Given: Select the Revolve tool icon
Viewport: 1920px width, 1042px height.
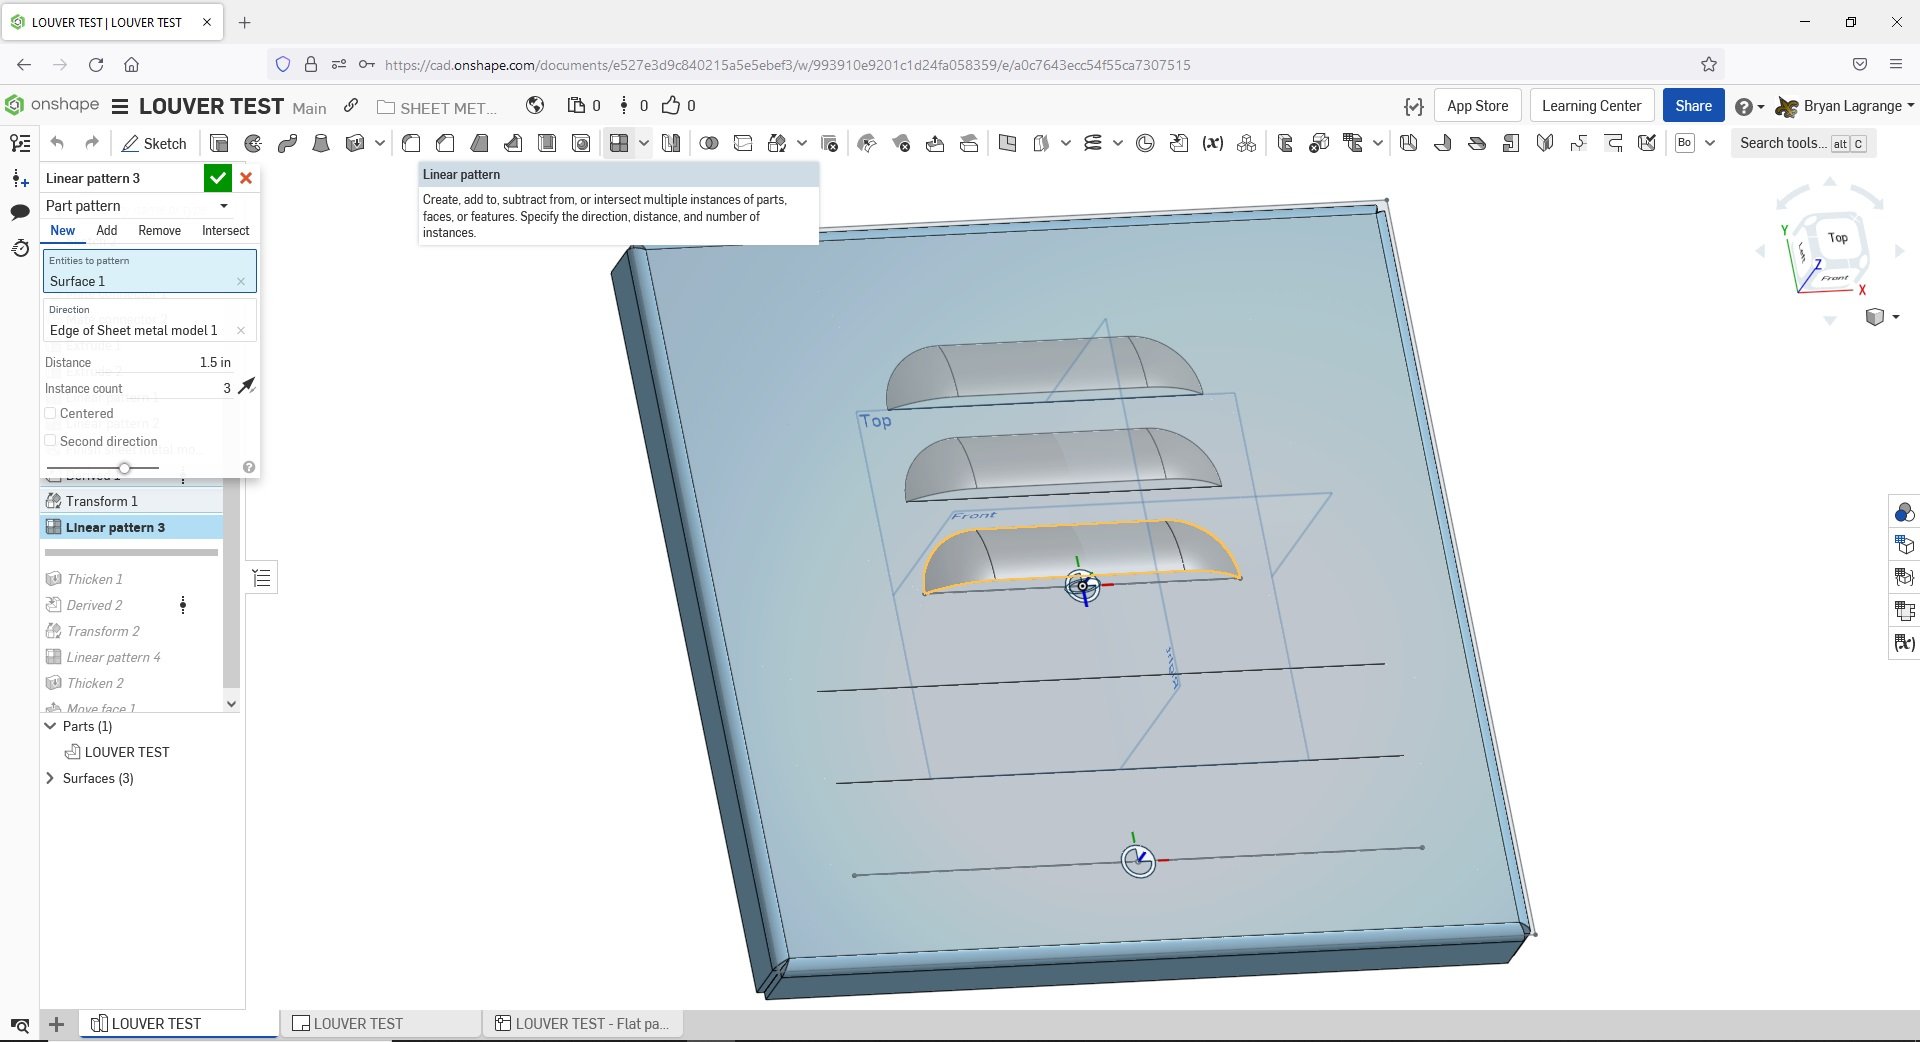Looking at the screenshot, I should pos(253,143).
